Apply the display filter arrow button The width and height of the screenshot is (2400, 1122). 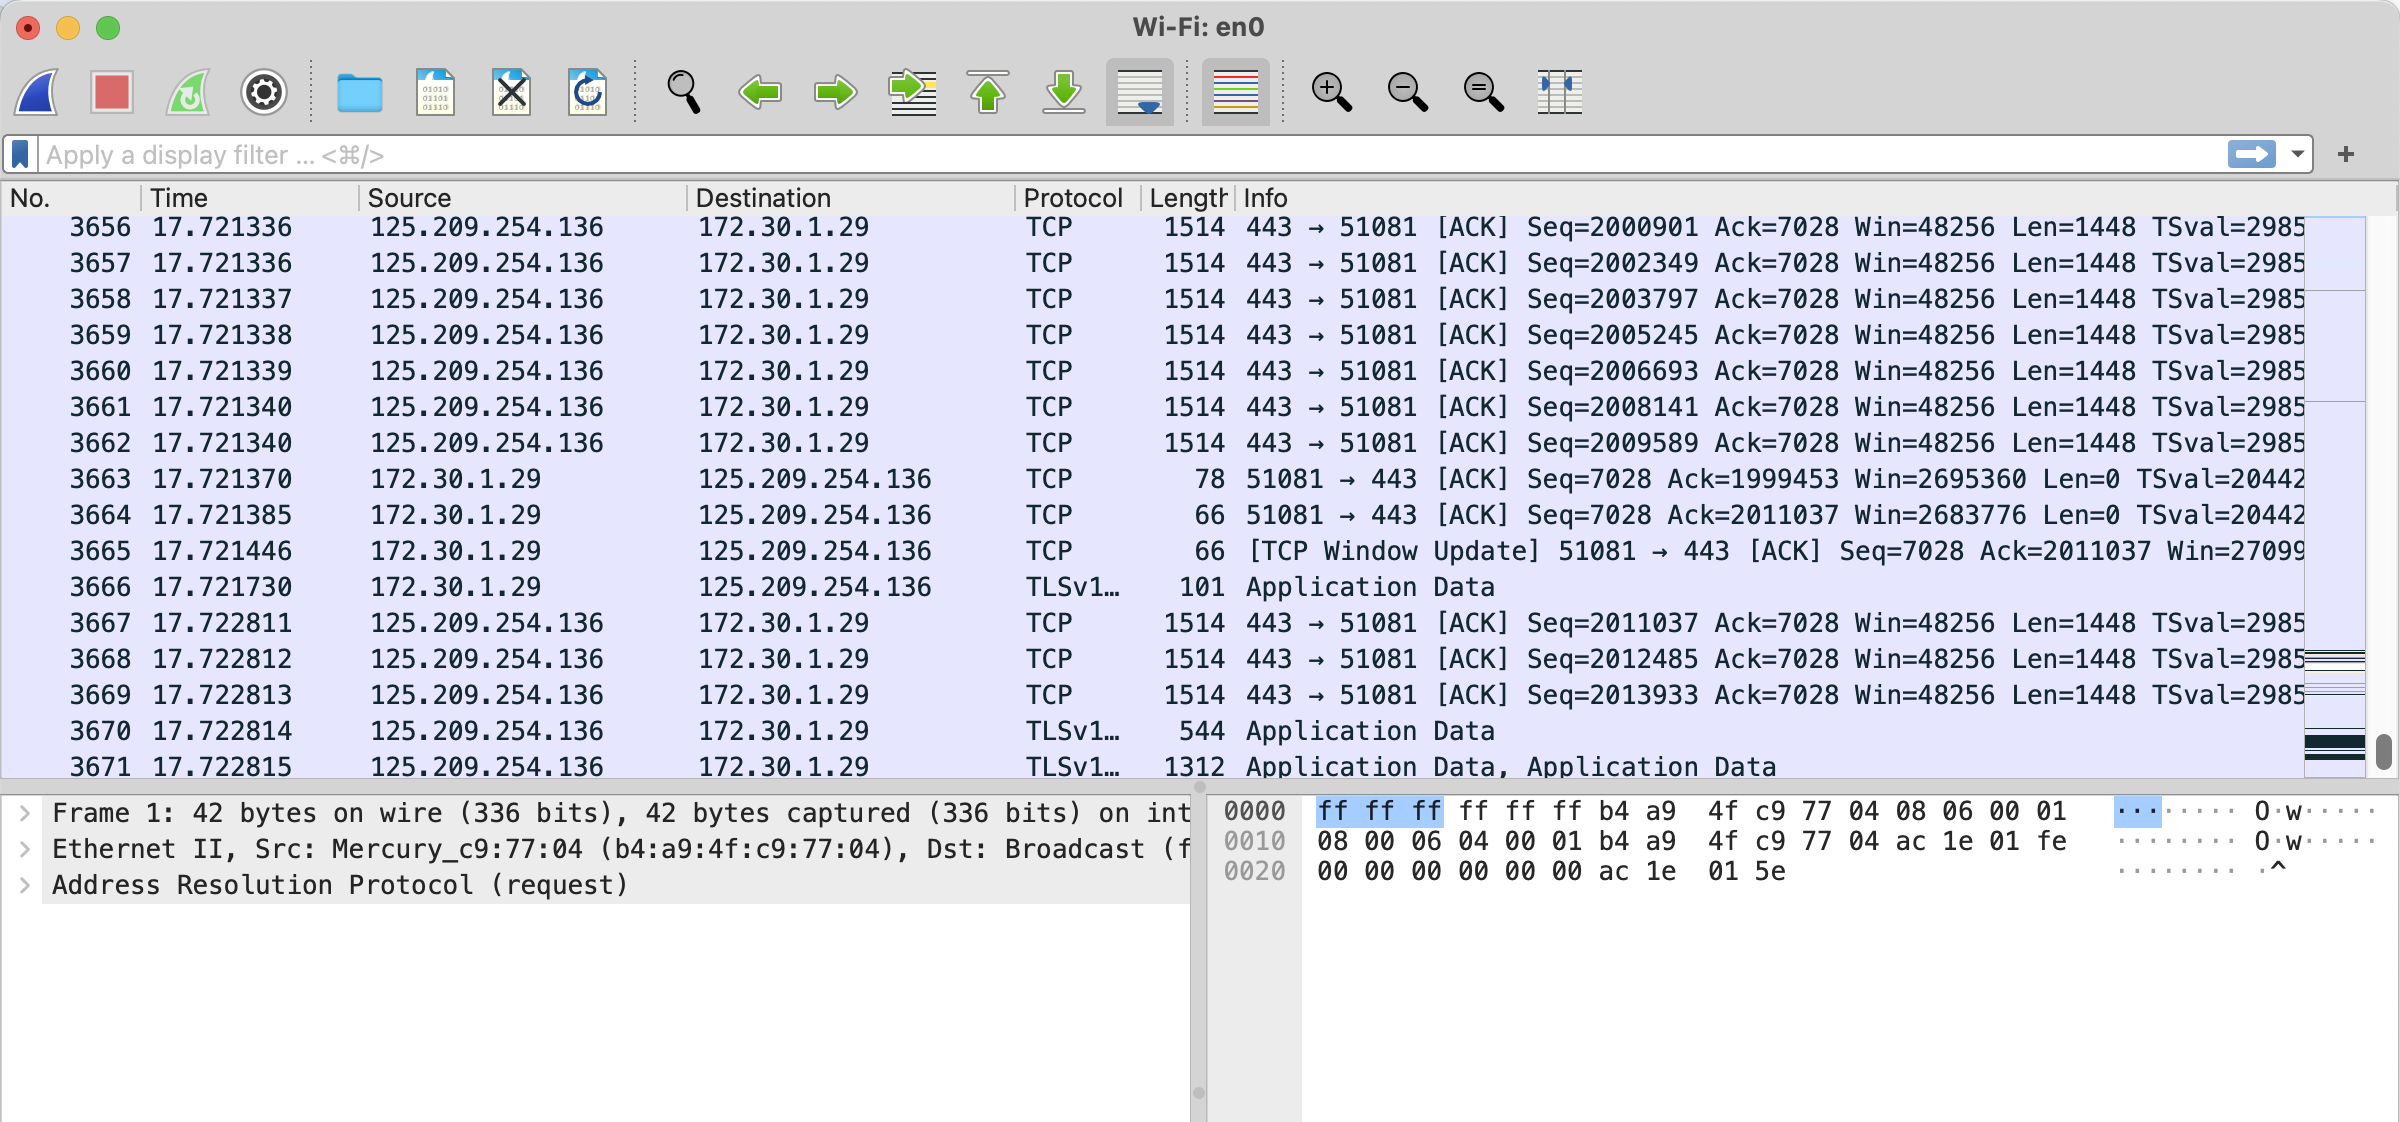[x=2251, y=154]
